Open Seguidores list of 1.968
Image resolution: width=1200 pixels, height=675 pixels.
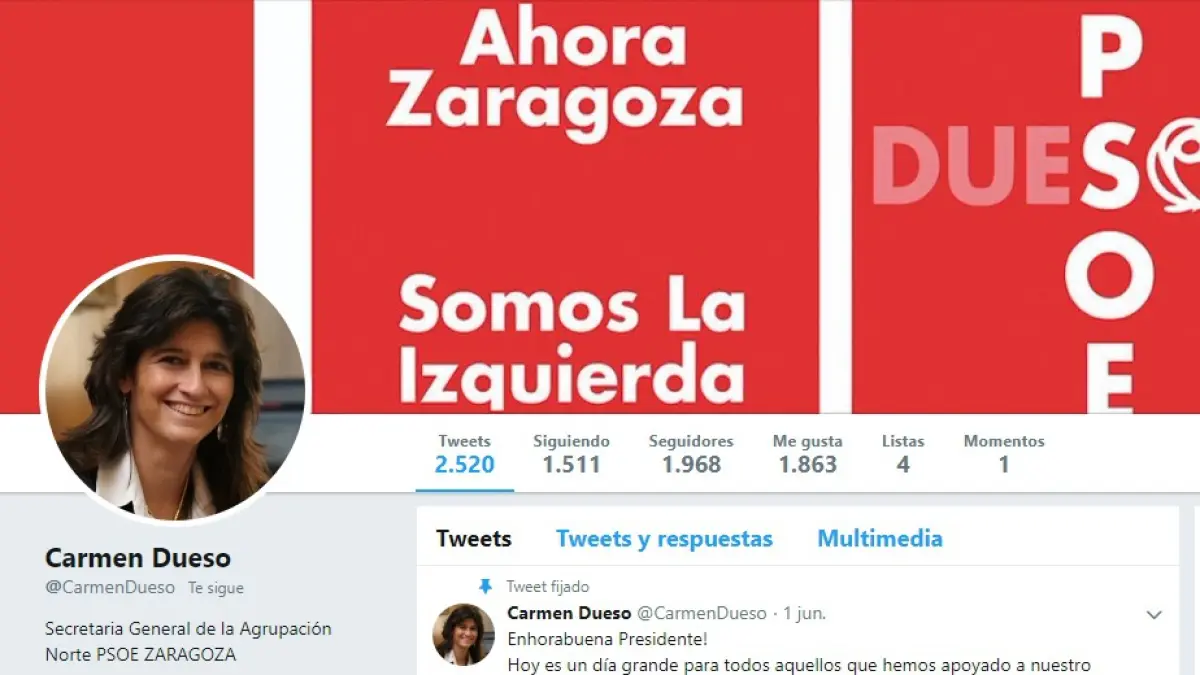[x=691, y=454]
